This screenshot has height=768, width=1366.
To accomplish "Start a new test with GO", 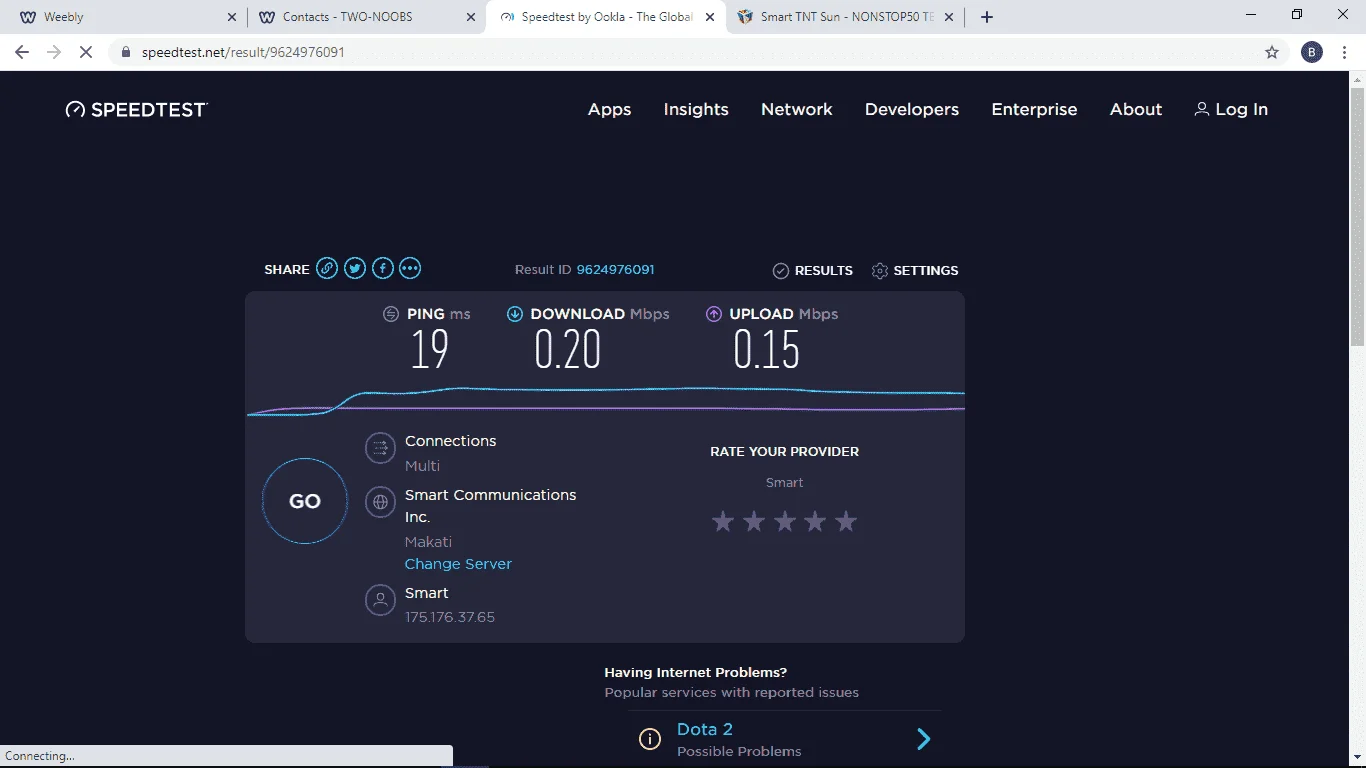I will (x=305, y=501).
